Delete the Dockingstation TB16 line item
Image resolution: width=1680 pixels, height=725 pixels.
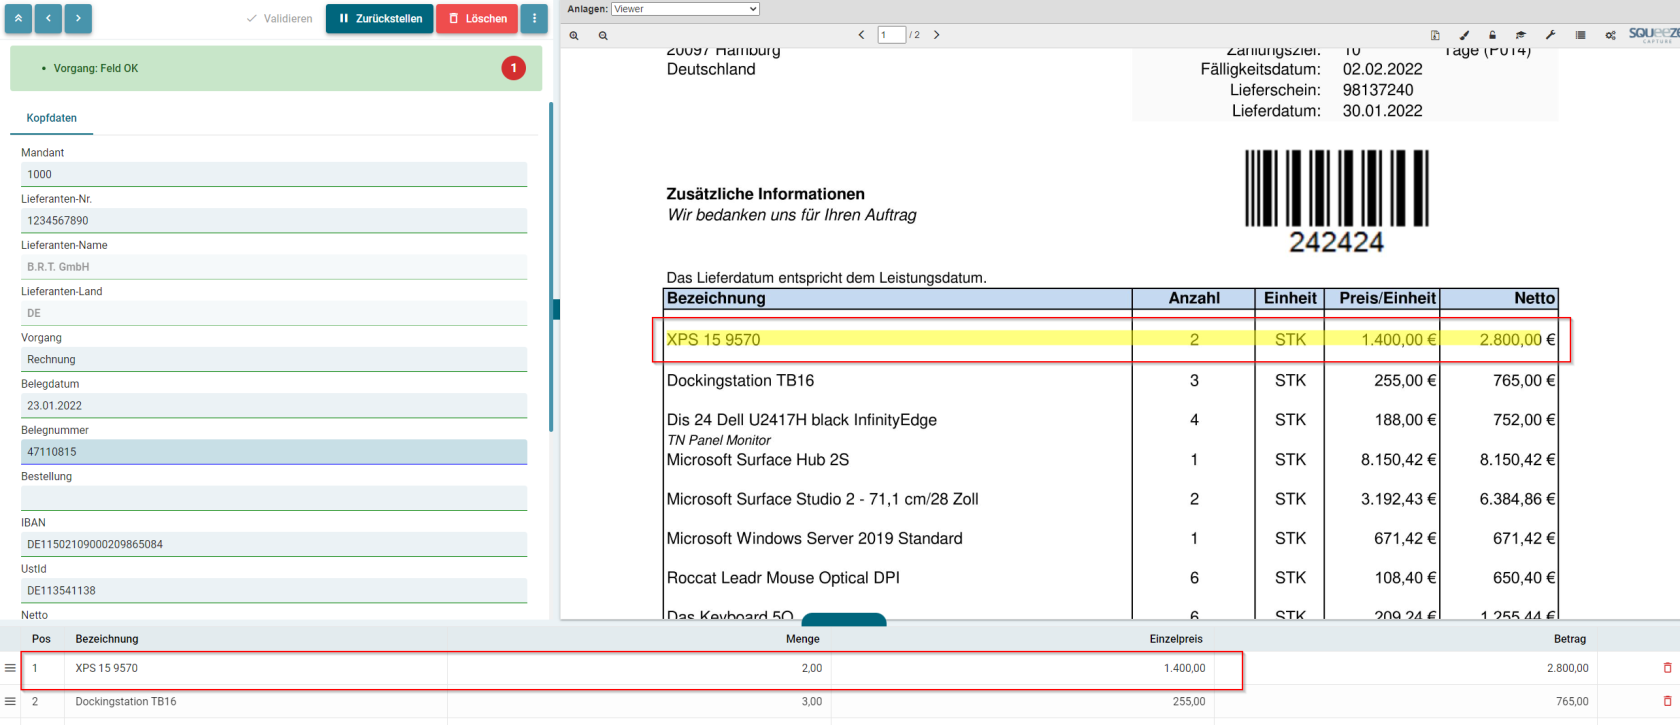(1667, 701)
